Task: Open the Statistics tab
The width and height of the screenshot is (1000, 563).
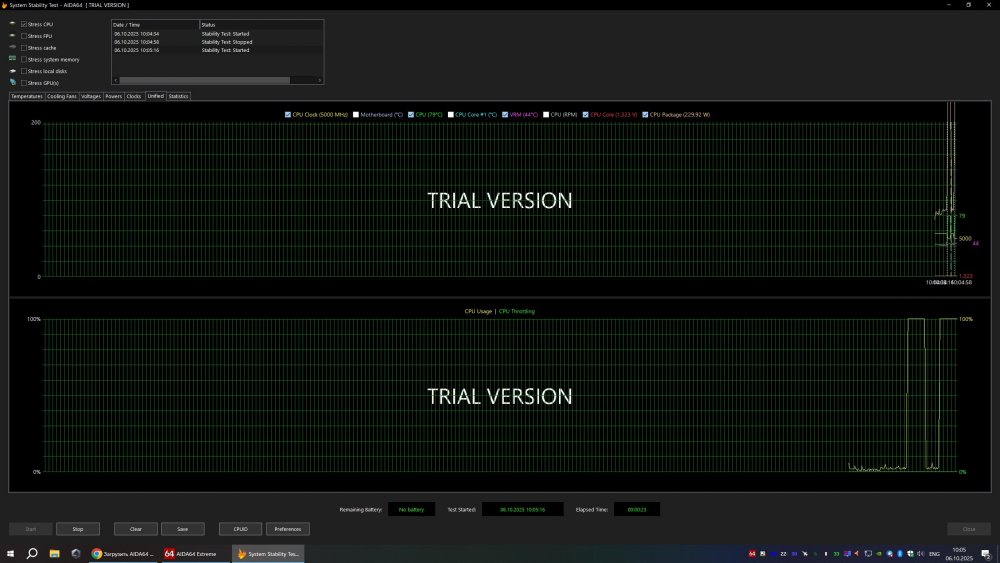Action: point(178,97)
